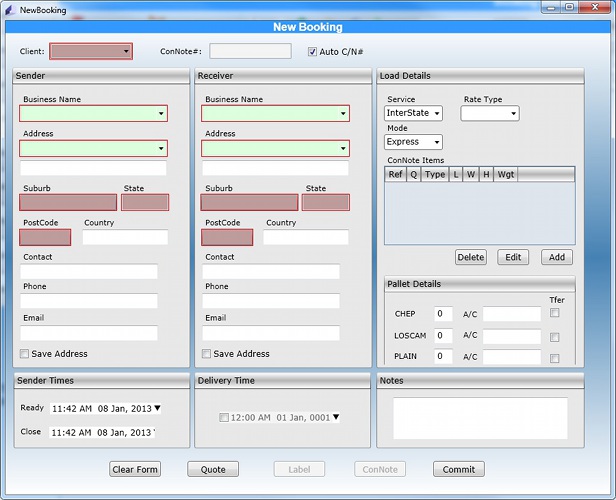The height and width of the screenshot is (500, 616).
Task: Click the Commit button
Action: [x=459, y=469]
